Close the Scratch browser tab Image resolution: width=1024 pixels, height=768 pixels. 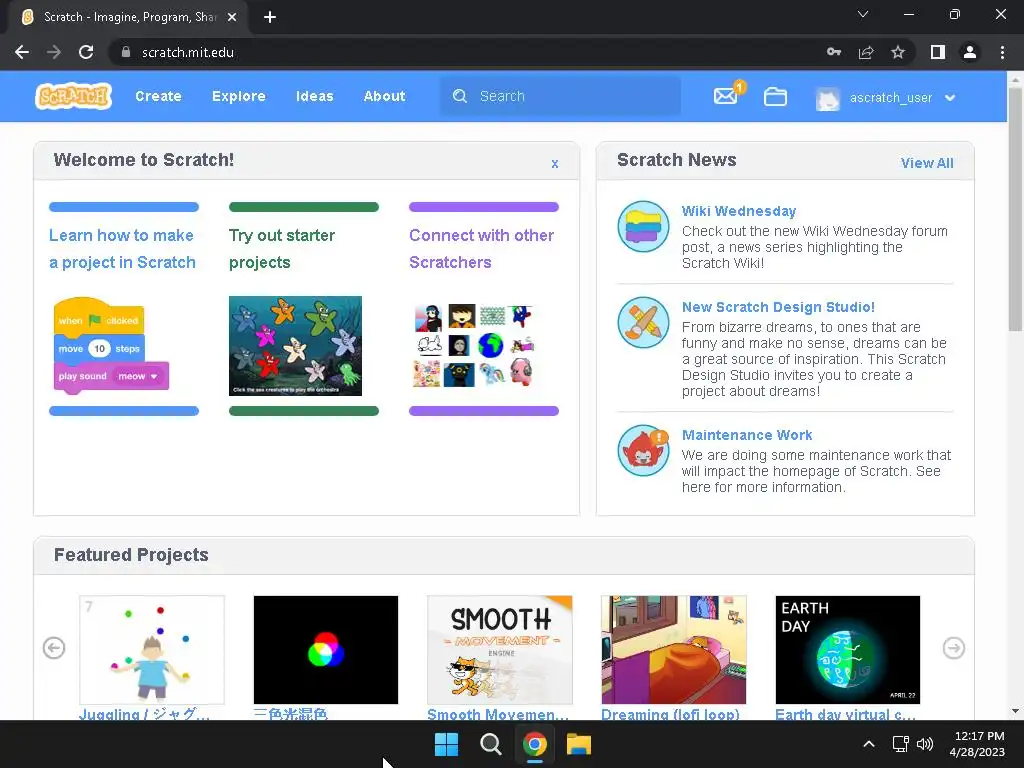point(232,17)
